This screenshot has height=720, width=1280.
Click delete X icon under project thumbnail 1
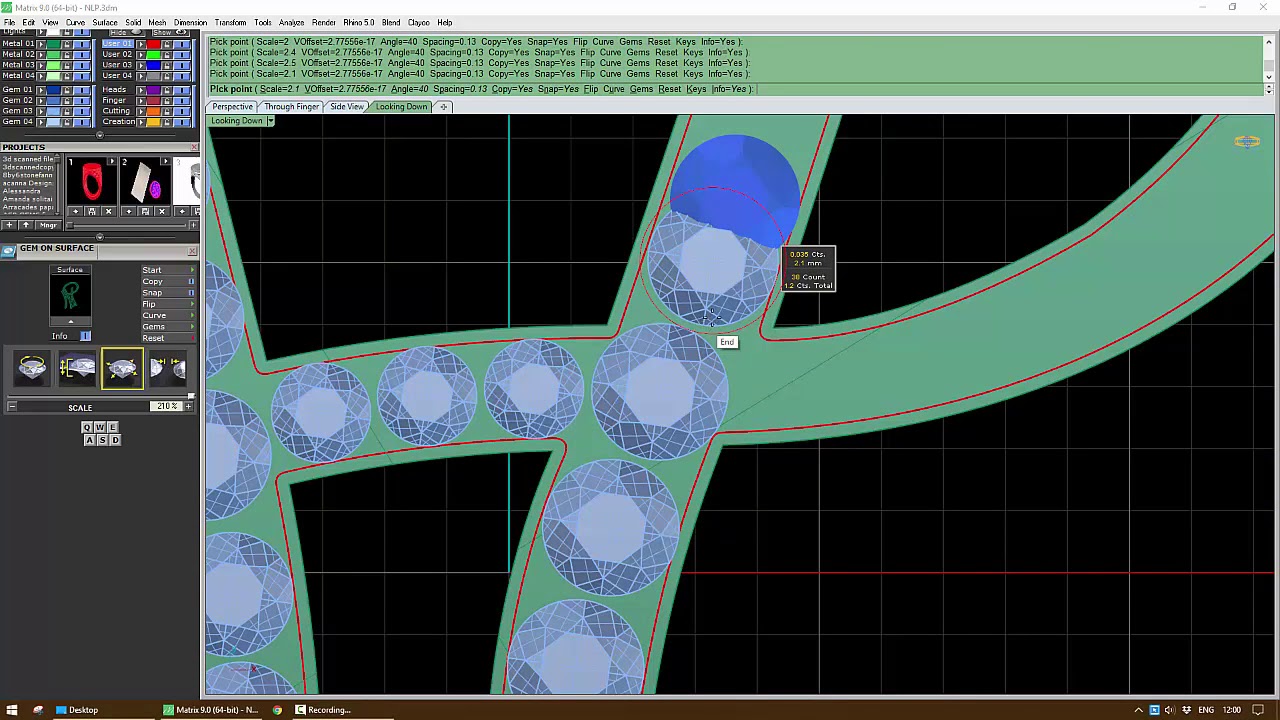108,211
